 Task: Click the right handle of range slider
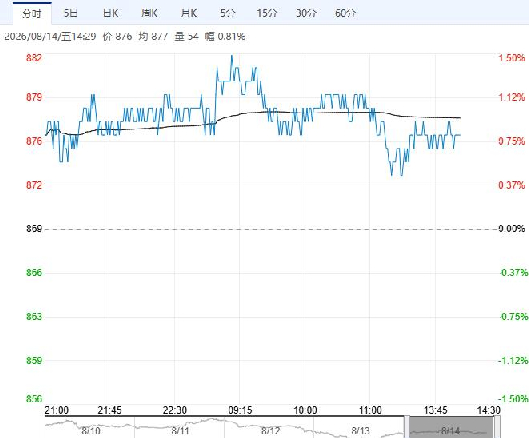497,427
